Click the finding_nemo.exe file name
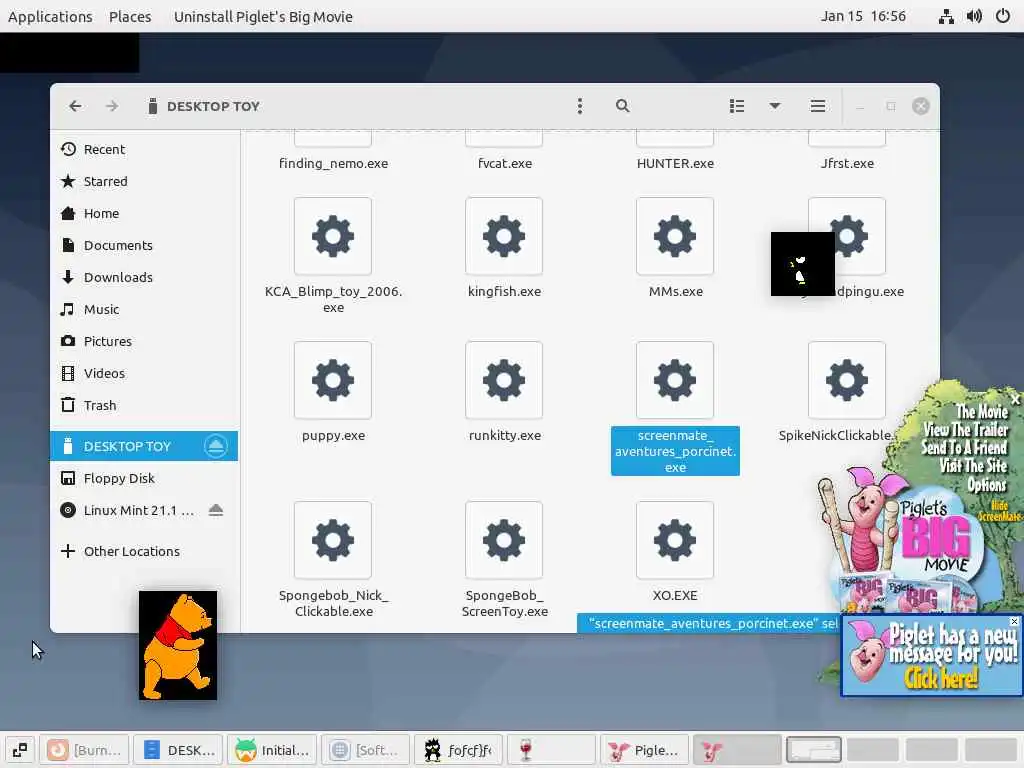Viewport: 1024px width, 768px height. [333, 163]
